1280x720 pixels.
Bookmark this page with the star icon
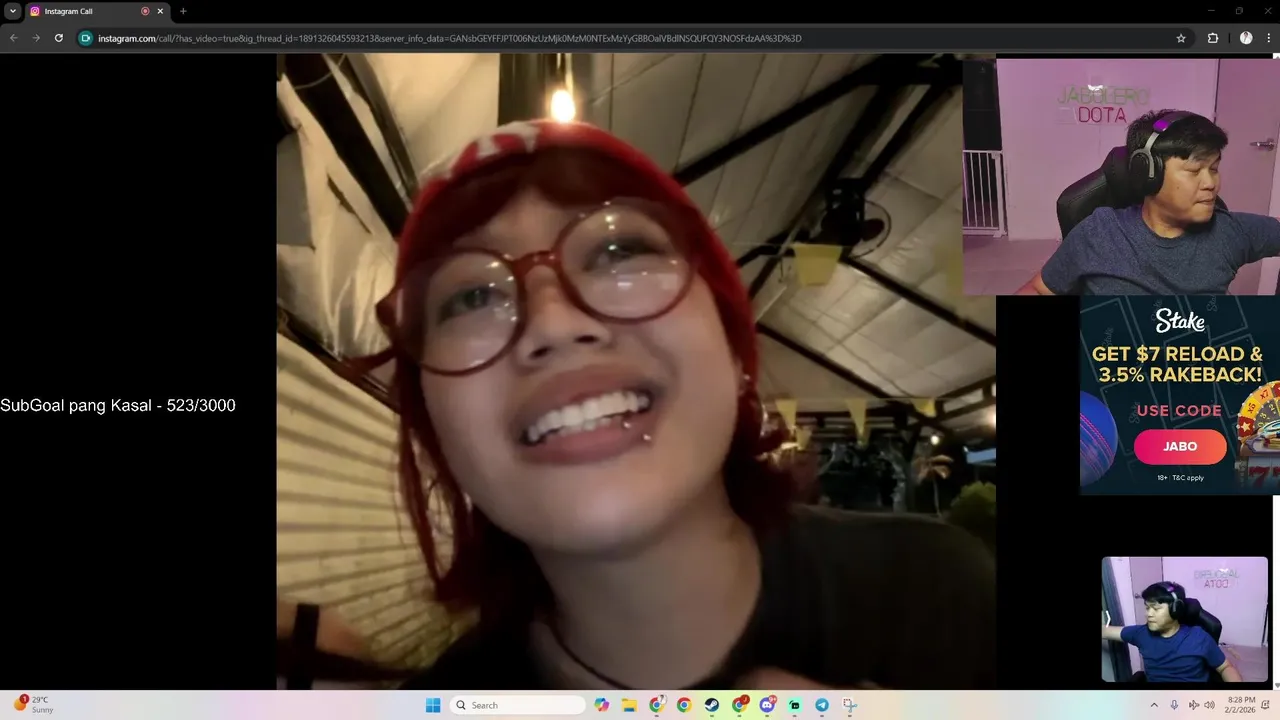tap(1181, 38)
